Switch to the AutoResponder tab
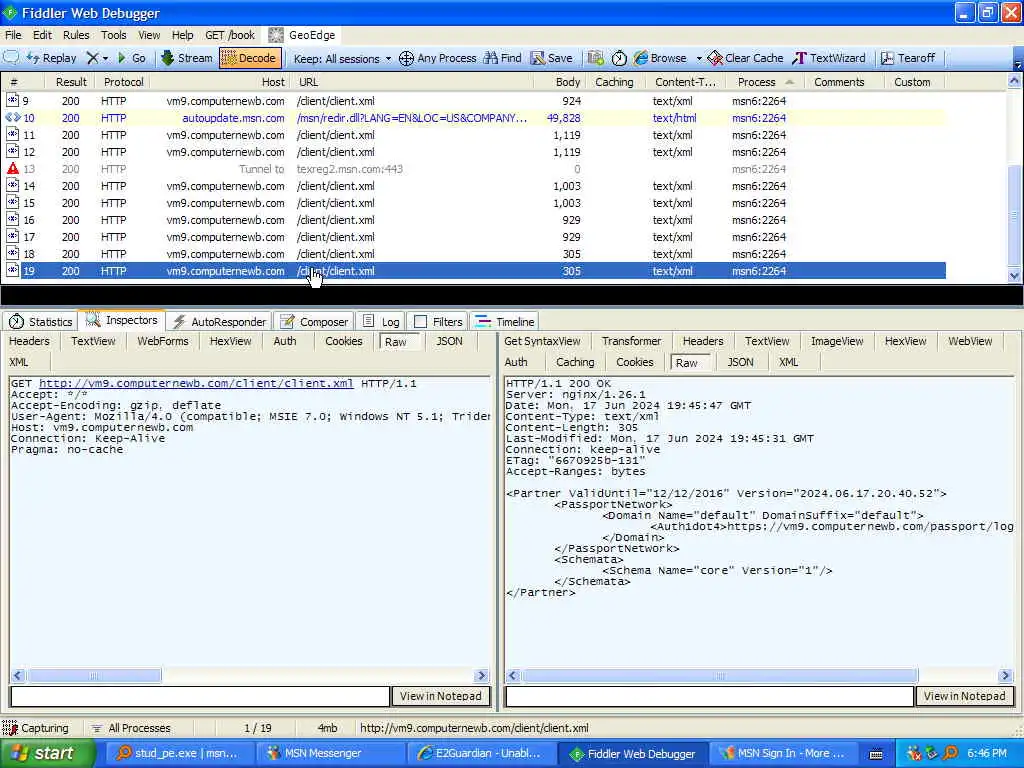Image resolution: width=1024 pixels, height=768 pixels. click(x=219, y=321)
